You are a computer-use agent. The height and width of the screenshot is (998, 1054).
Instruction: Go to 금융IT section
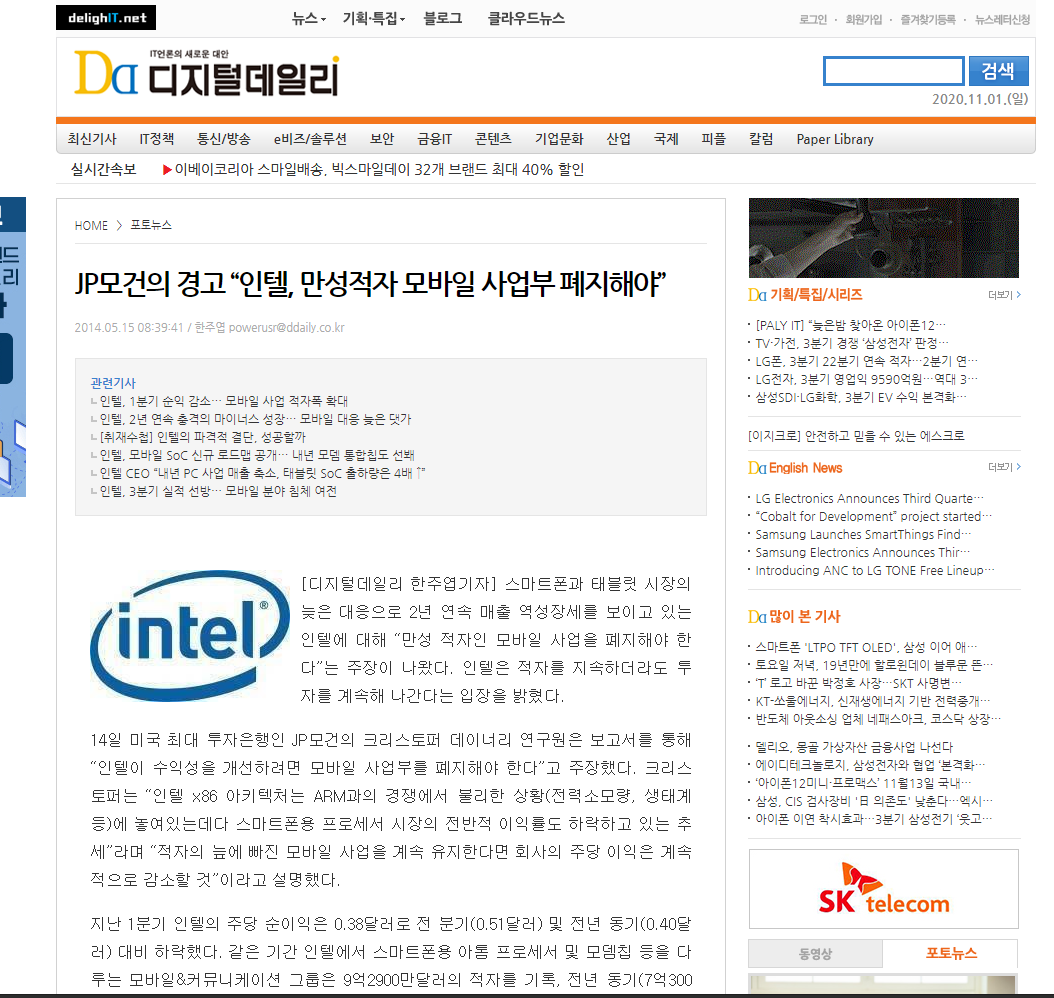(x=434, y=139)
